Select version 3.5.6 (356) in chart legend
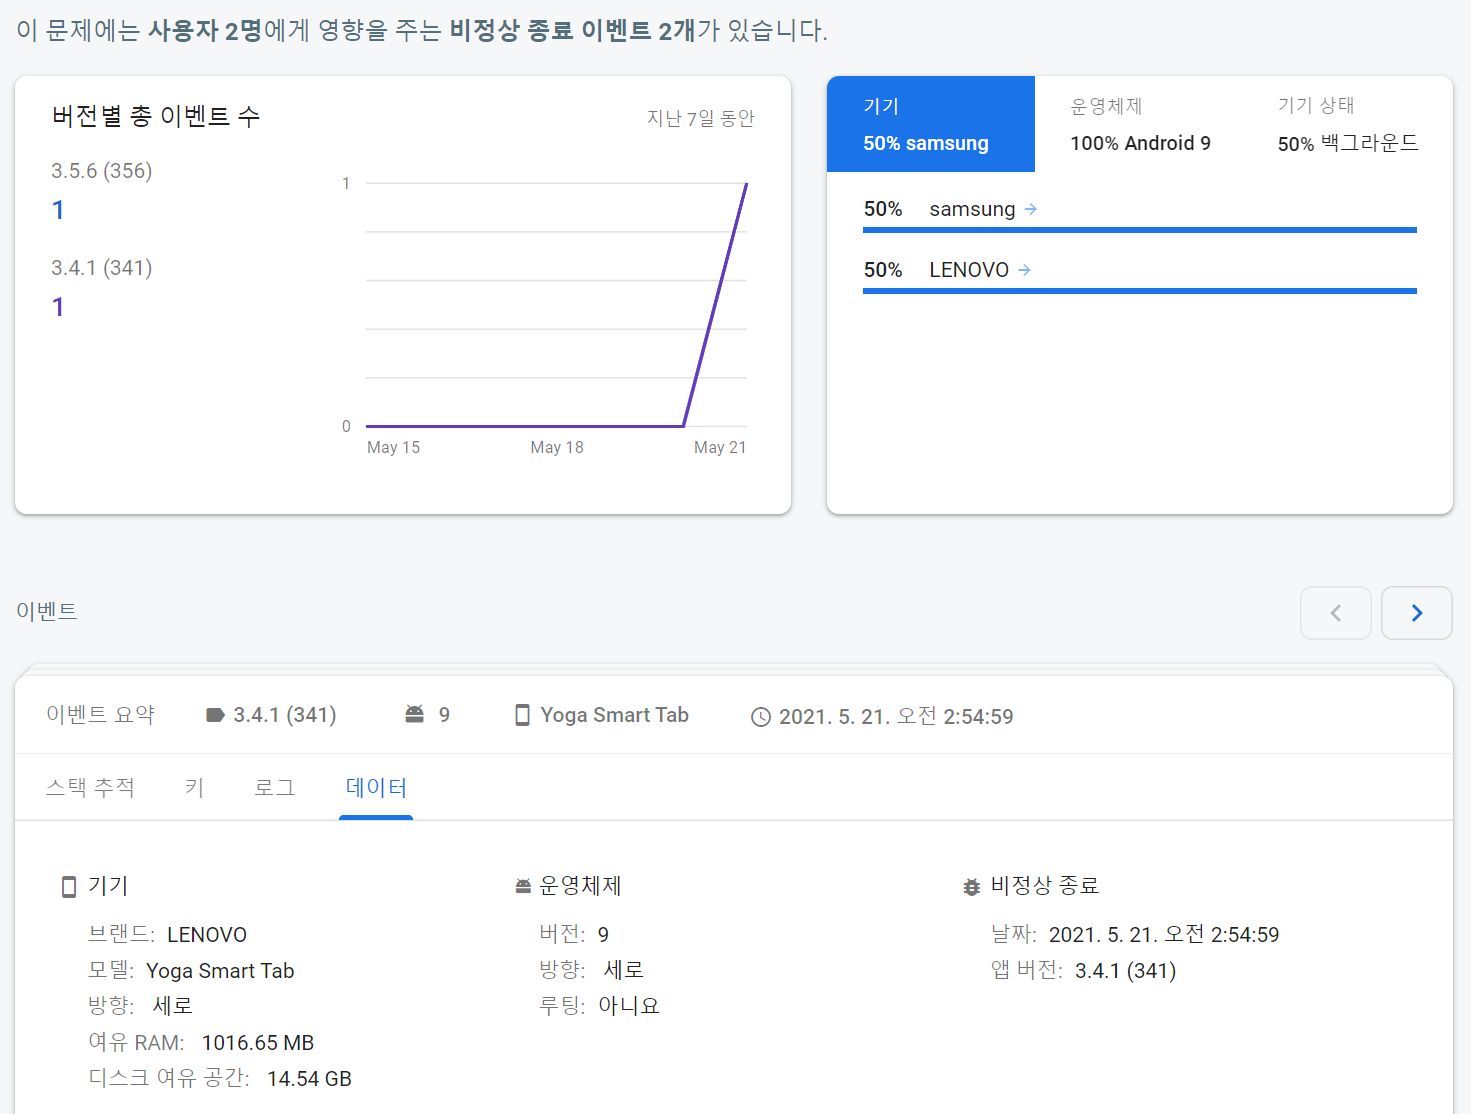1471x1114 pixels. [102, 171]
